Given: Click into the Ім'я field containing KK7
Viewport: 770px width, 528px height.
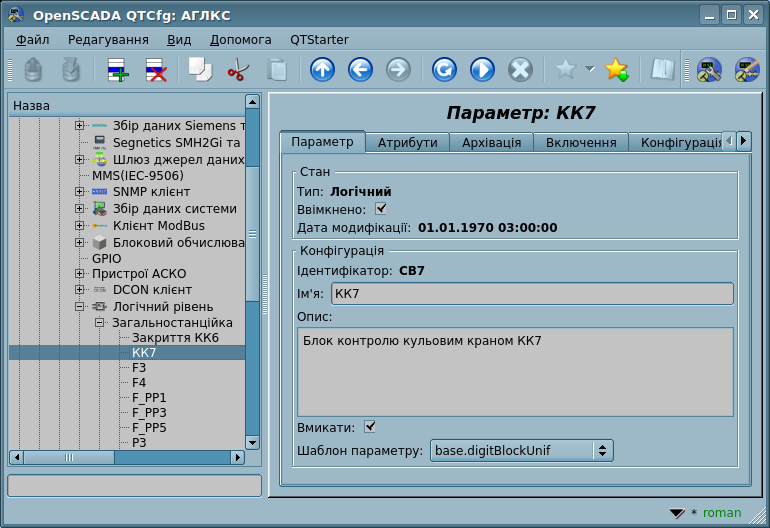Looking at the screenshot, I should coord(532,293).
